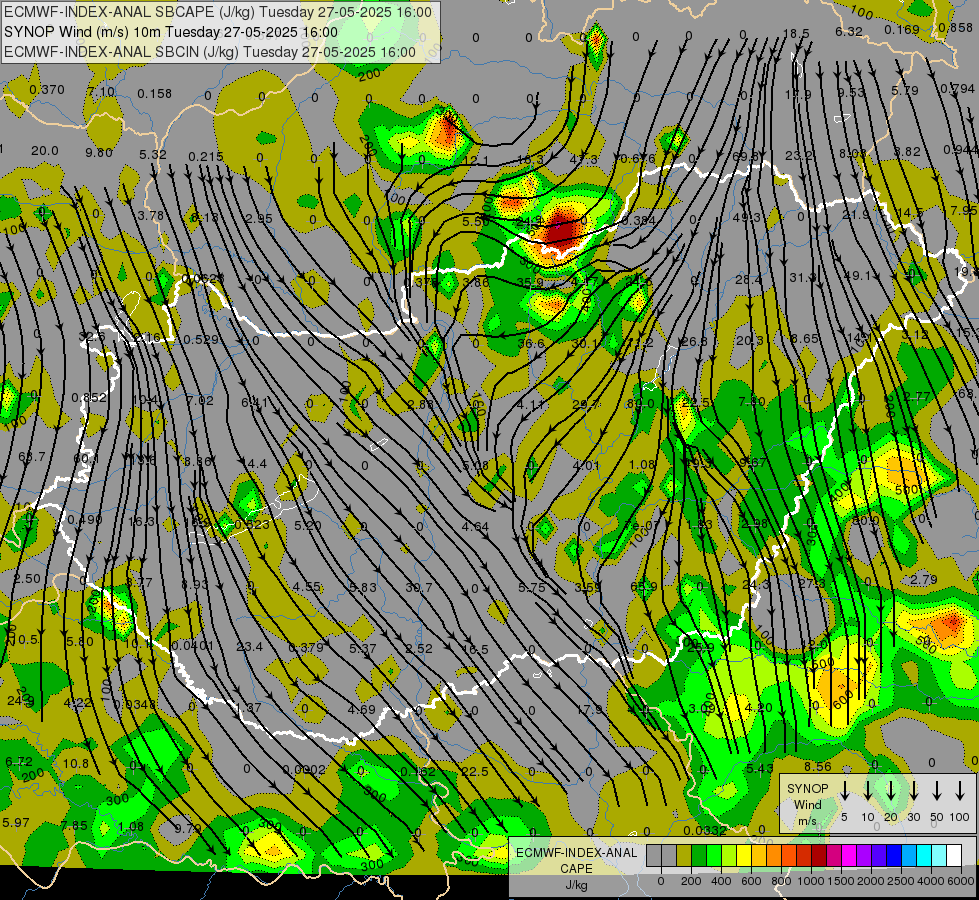Click the map value '0.370'
Viewport: 979px width, 900px height.
[x=47, y=90]
